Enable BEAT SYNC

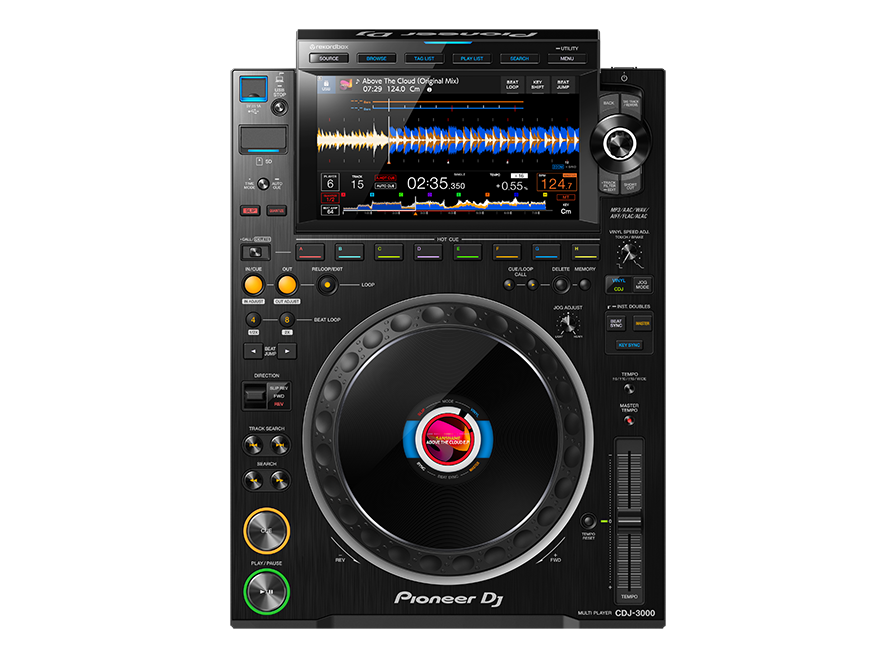pyautogui.click(x=616, y=323)
